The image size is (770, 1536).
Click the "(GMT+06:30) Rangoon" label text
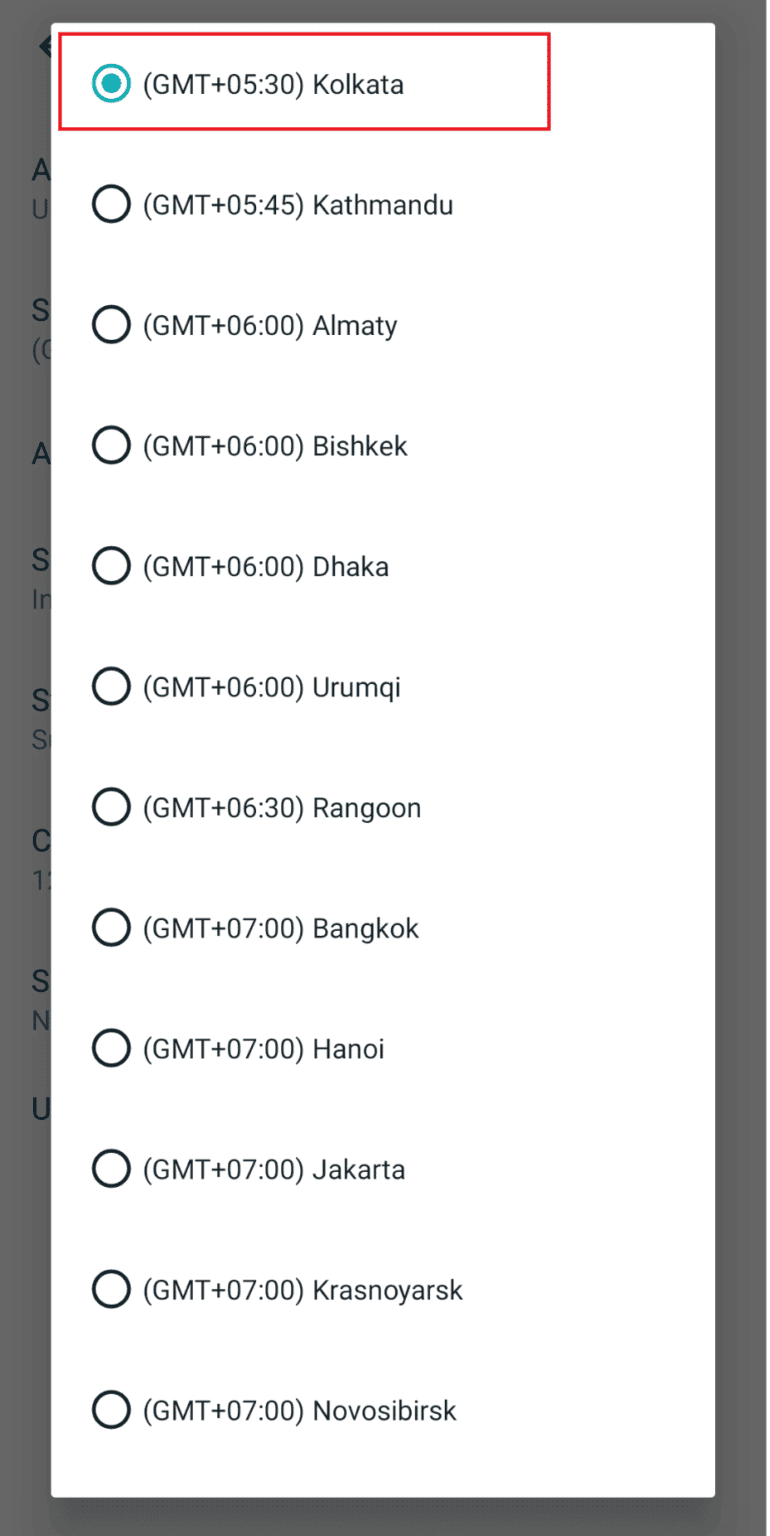282,808
